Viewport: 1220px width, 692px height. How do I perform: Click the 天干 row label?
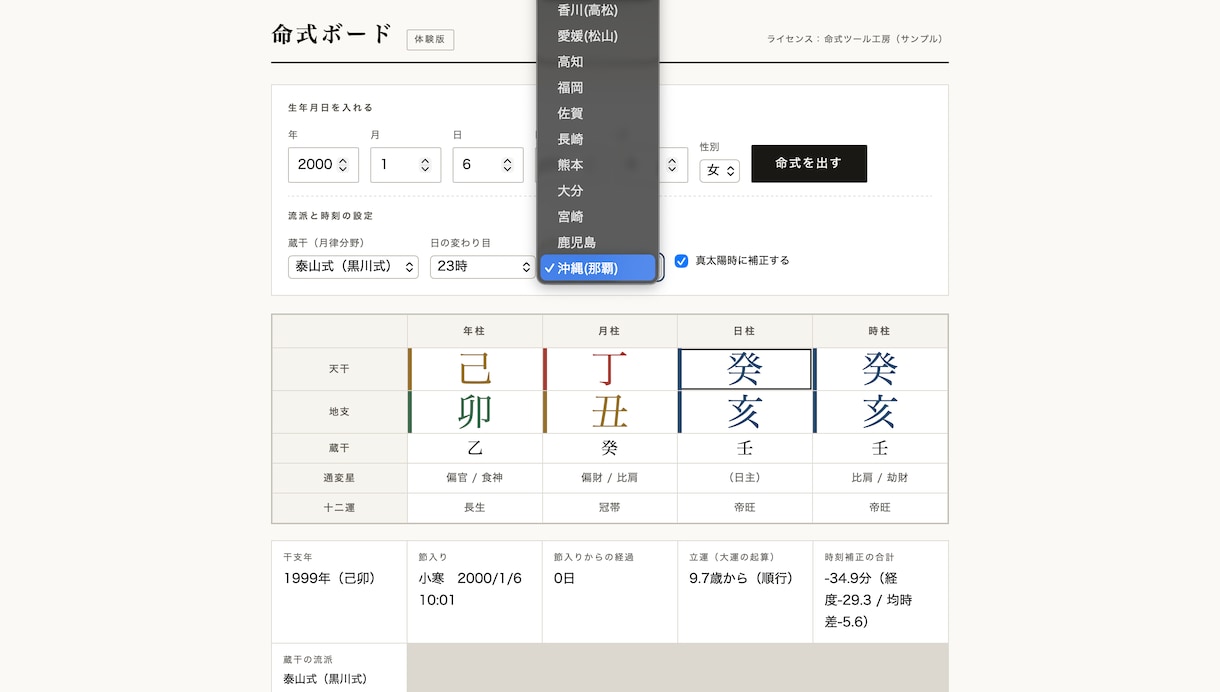point(340,369)
